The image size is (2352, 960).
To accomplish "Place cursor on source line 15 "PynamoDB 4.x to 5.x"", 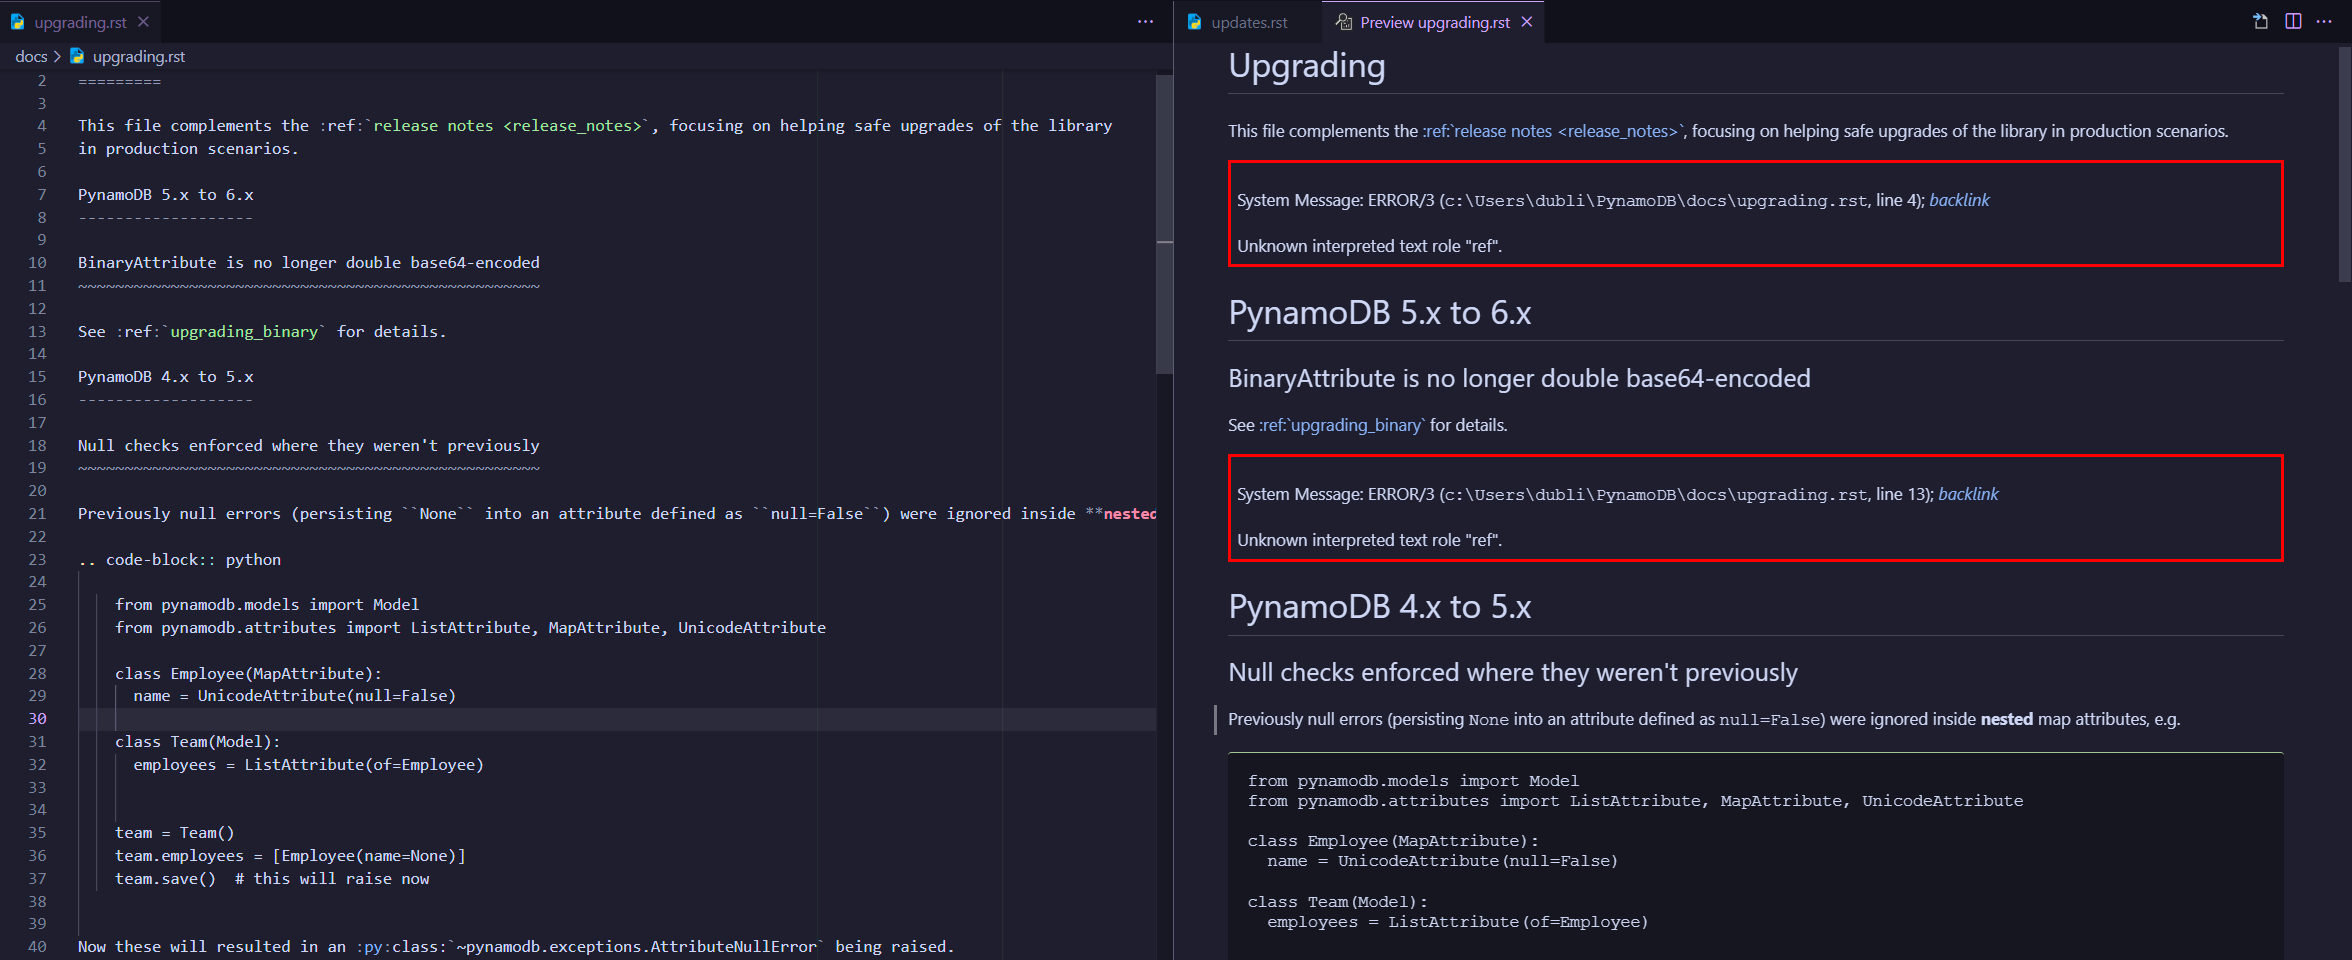I will 166,377.
